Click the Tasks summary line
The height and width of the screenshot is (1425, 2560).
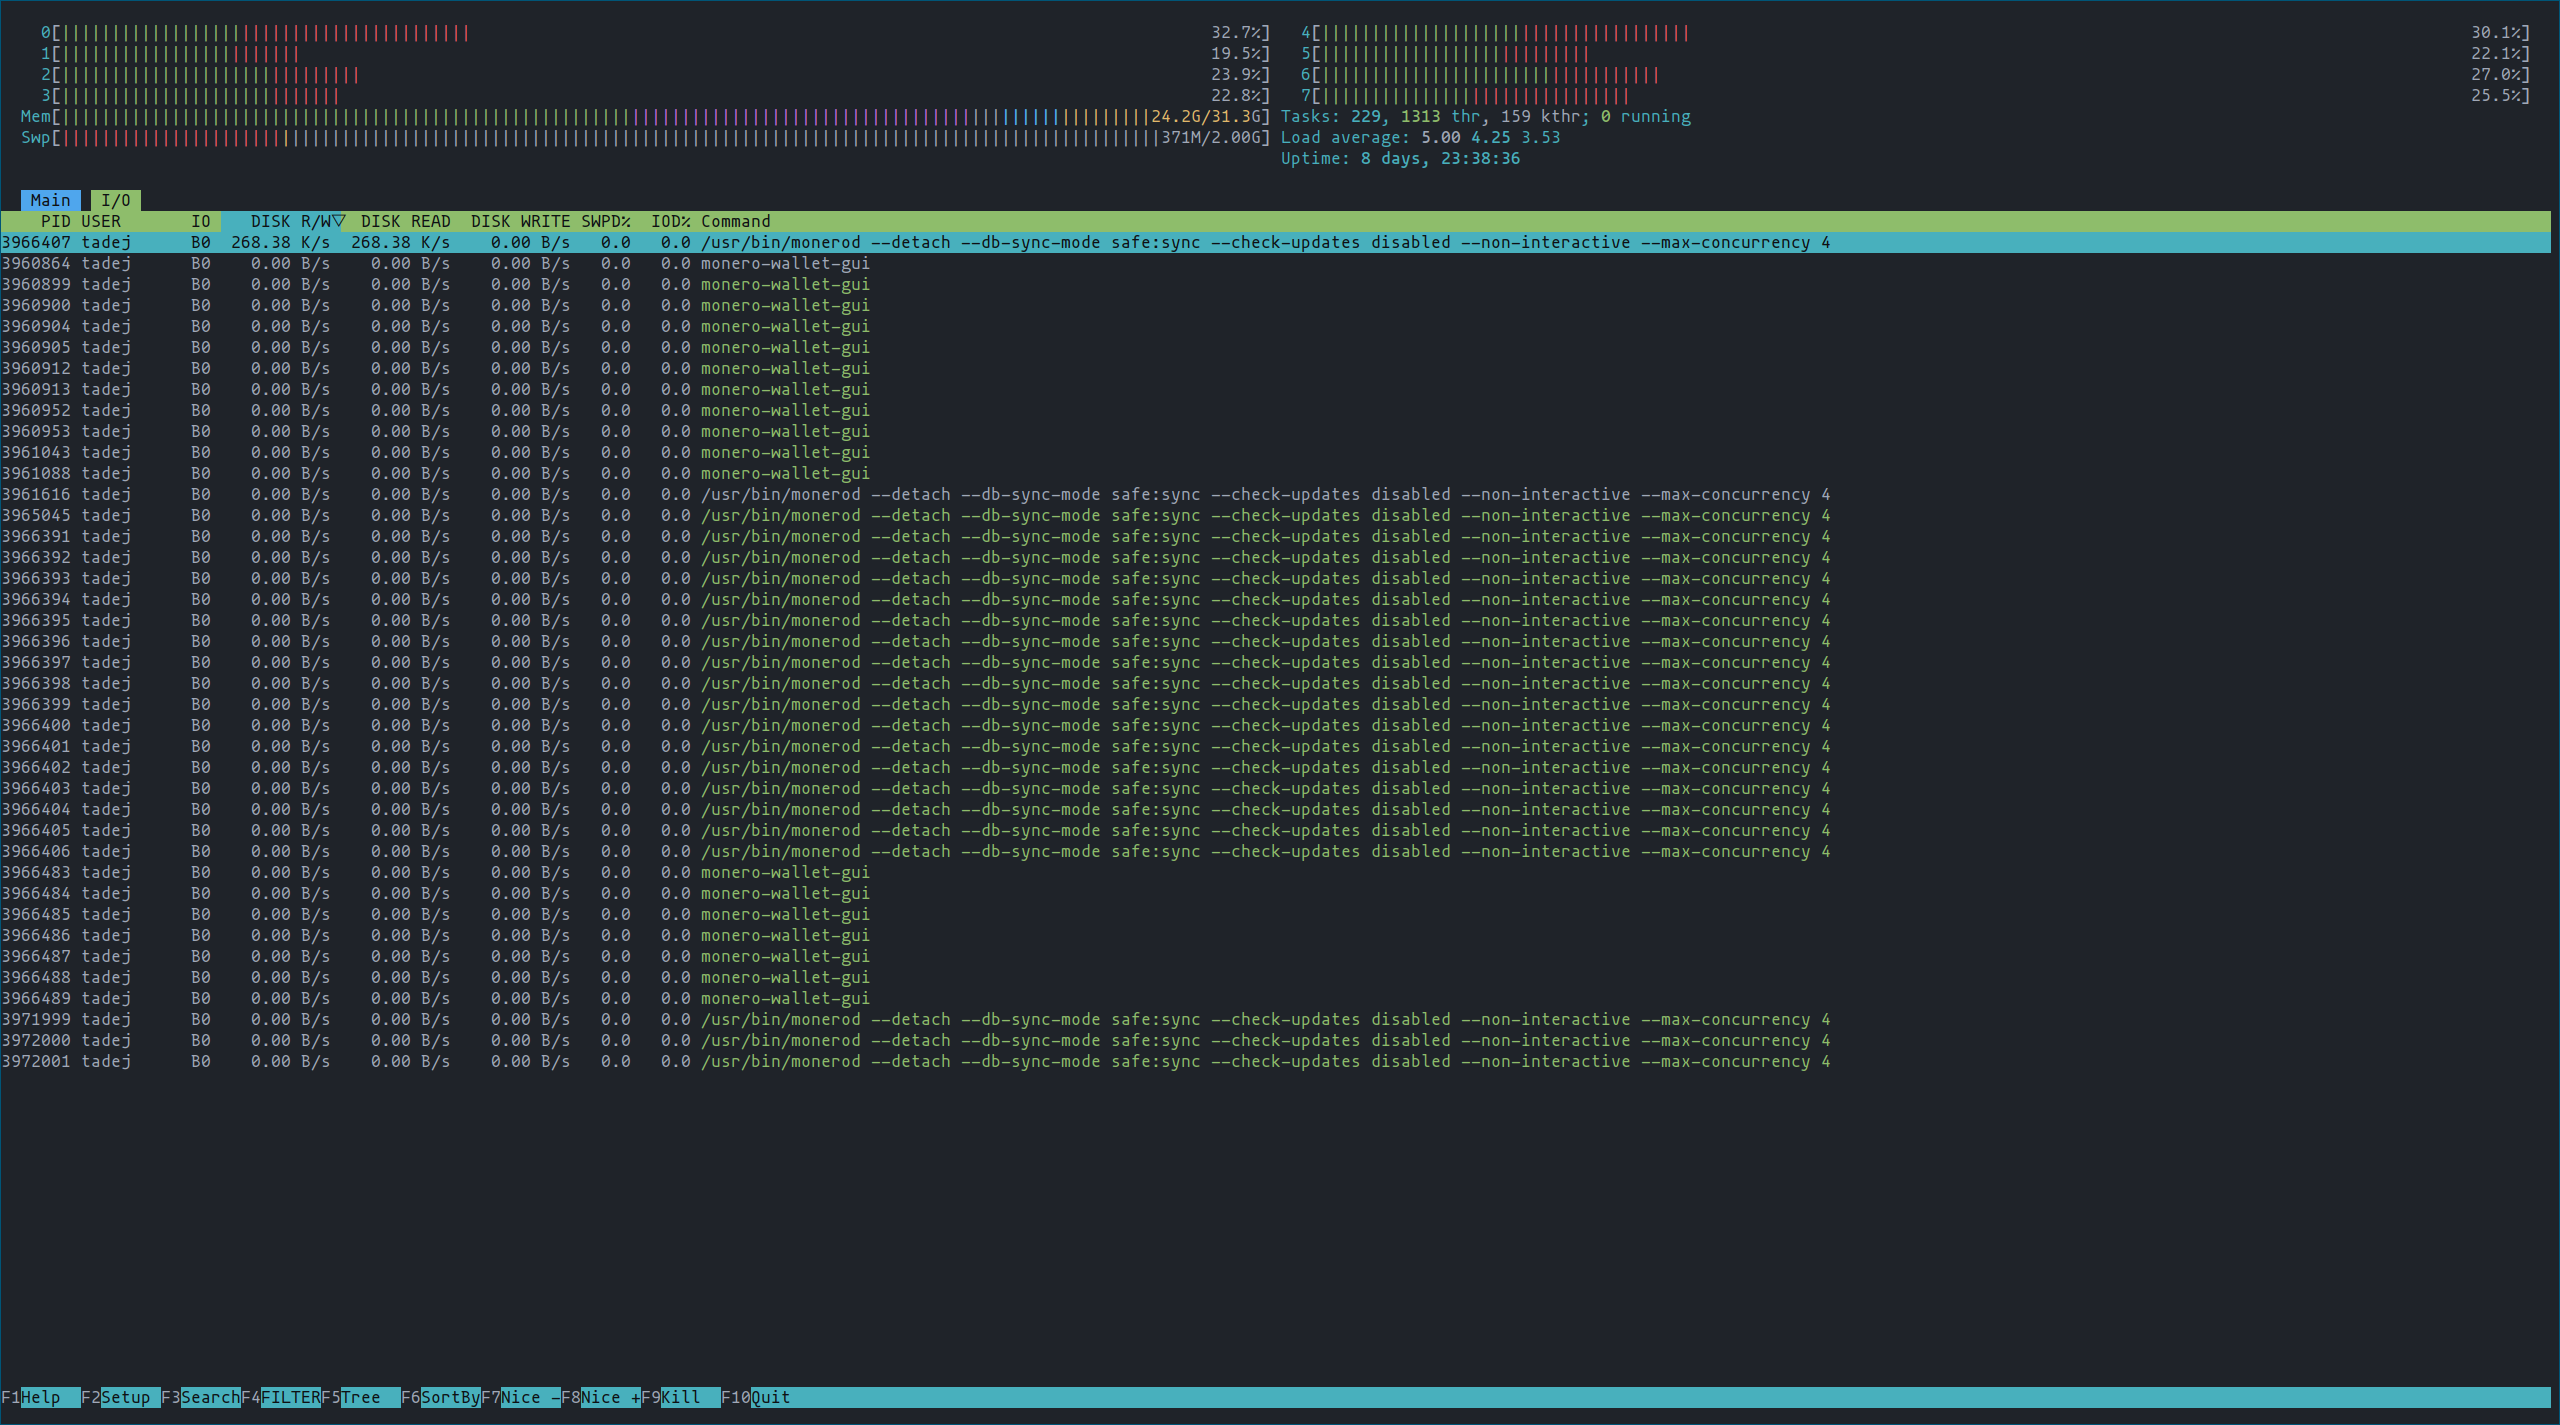tap(1486, 116)
